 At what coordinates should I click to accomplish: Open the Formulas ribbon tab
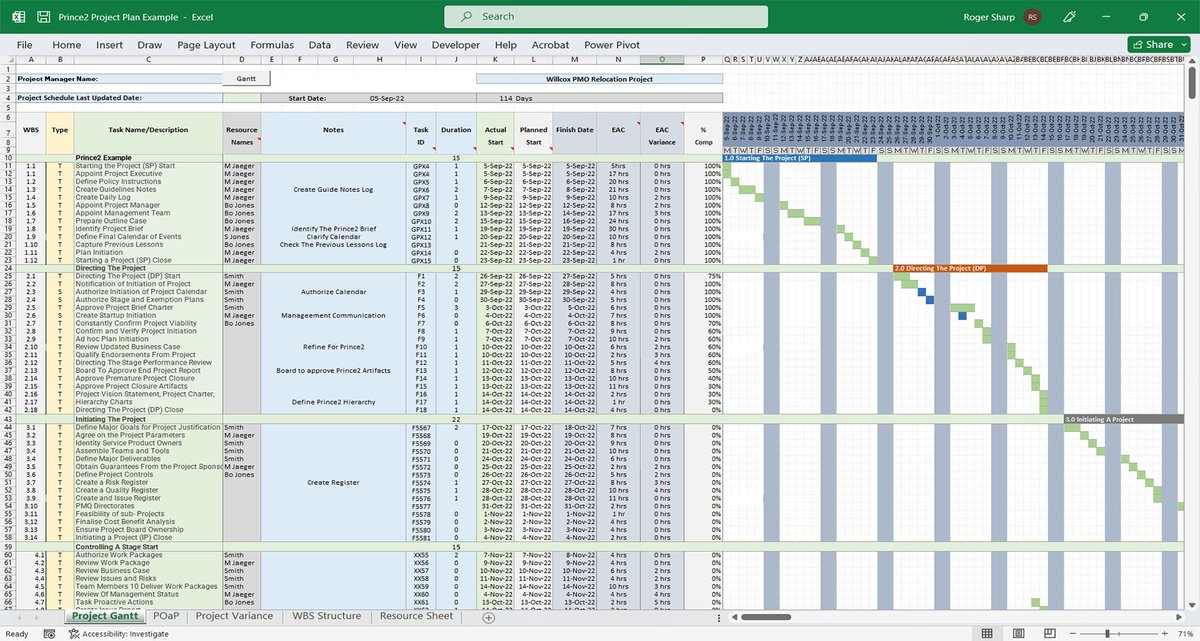point(272,45)
